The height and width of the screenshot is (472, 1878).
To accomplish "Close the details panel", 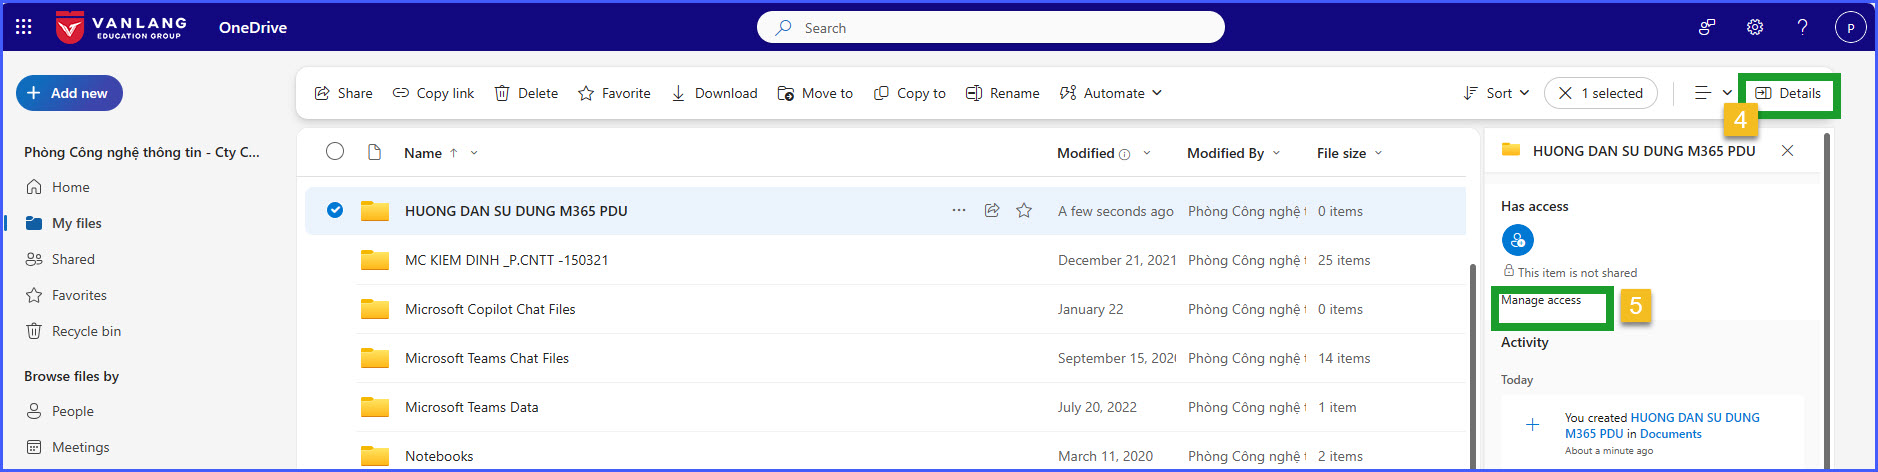I will tap(1788, 151).
